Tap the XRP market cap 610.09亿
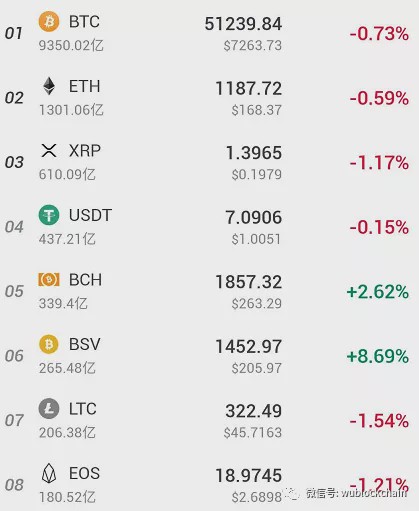This screenshot has height=511, width=419. [x=67, y=174]
